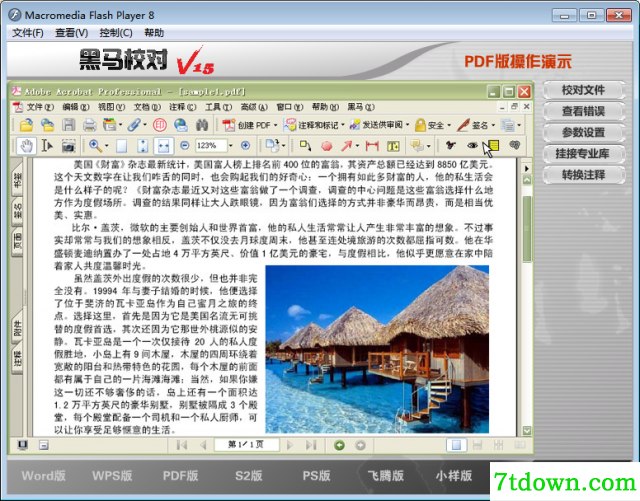The height and width of the screenshot is (501, 640).
Task: Open Search with the binoculars icon
Action: [202, 125]
